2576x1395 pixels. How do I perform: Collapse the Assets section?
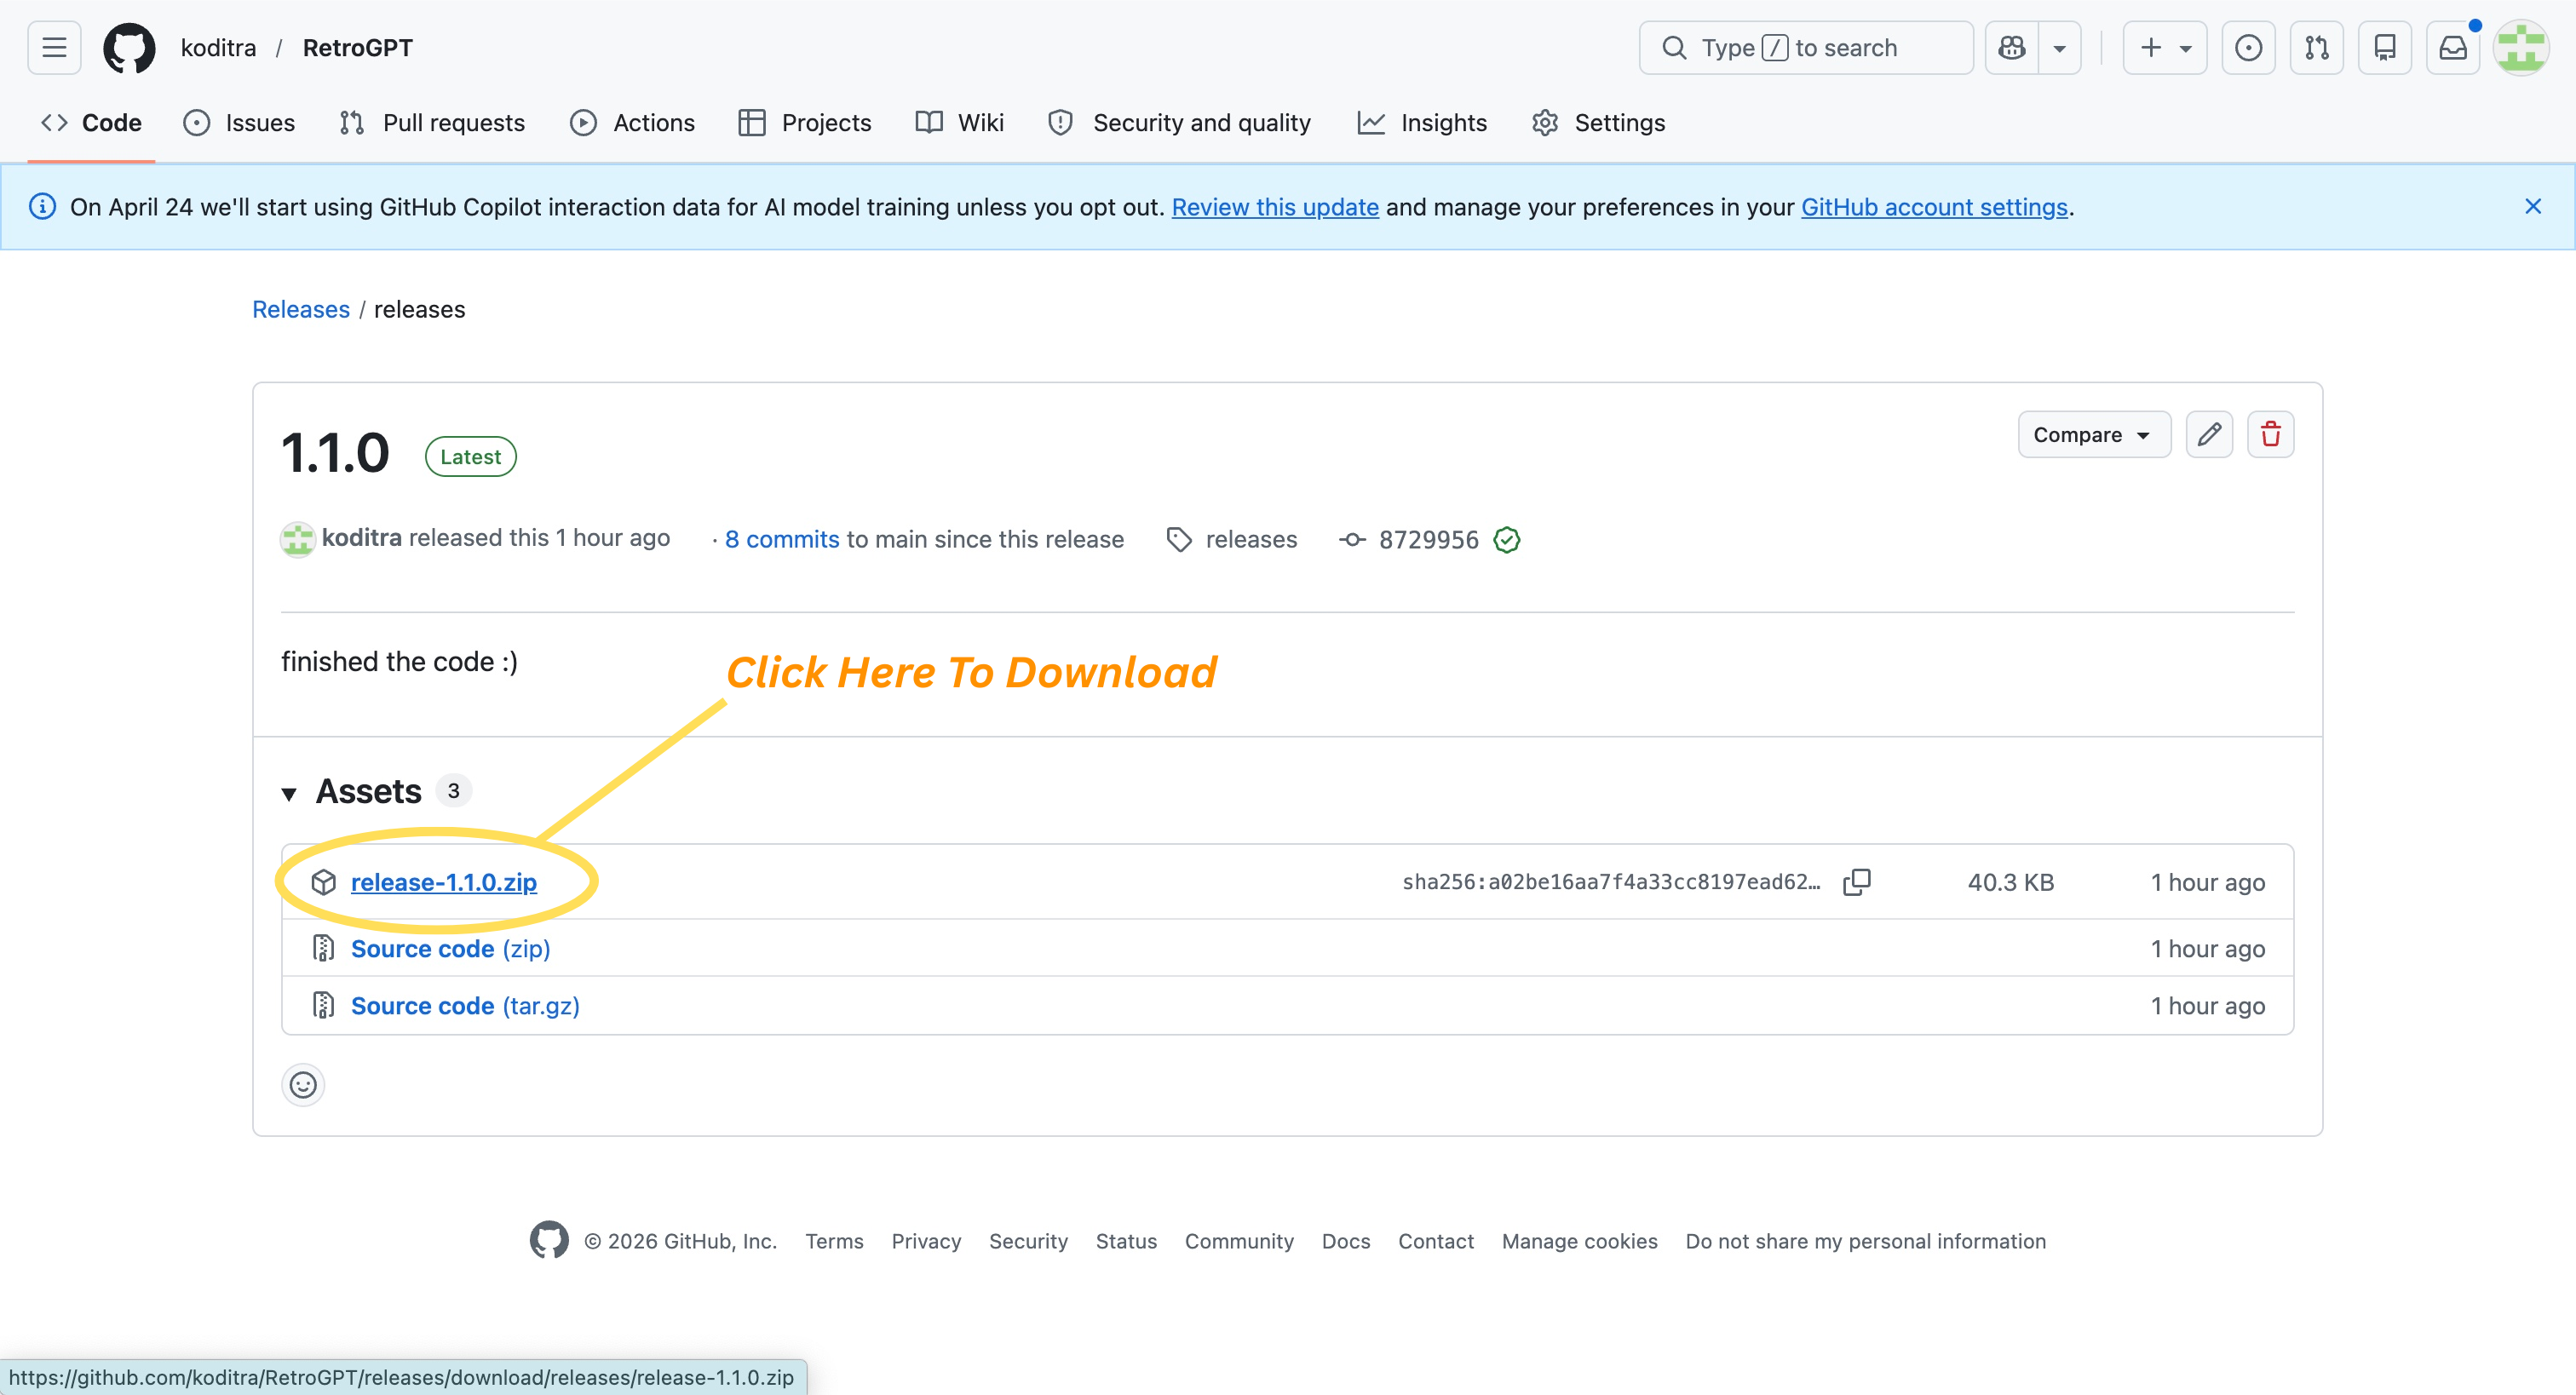[290, 793]
